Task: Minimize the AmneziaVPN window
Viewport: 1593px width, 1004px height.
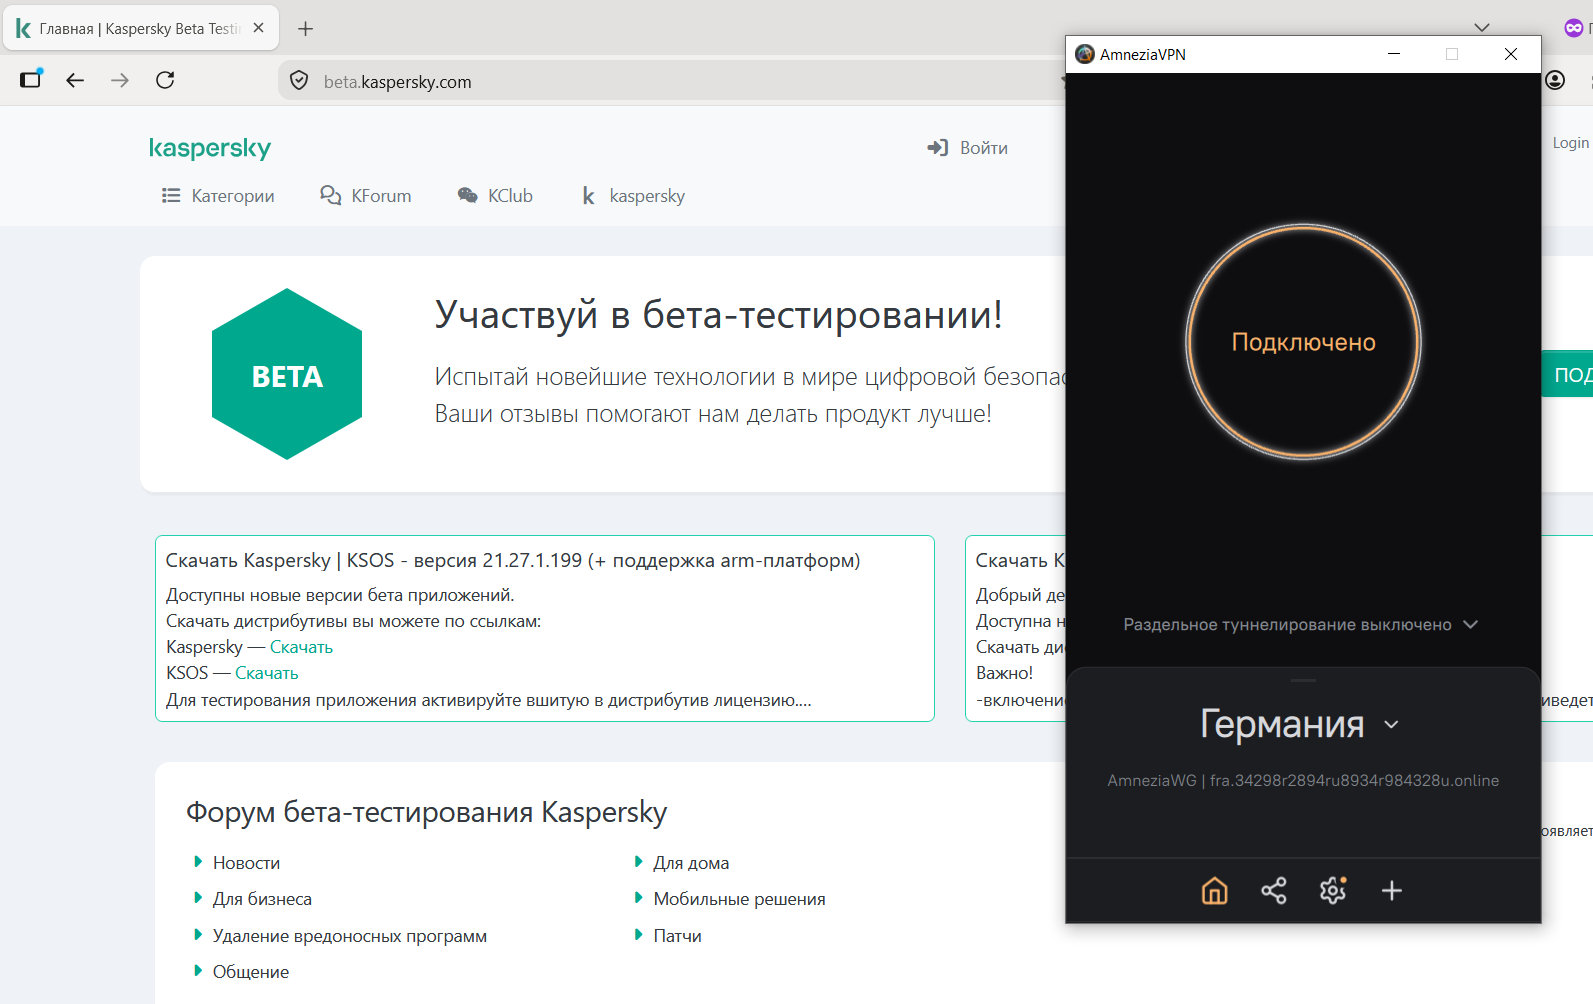Action: pos(1394,54)
